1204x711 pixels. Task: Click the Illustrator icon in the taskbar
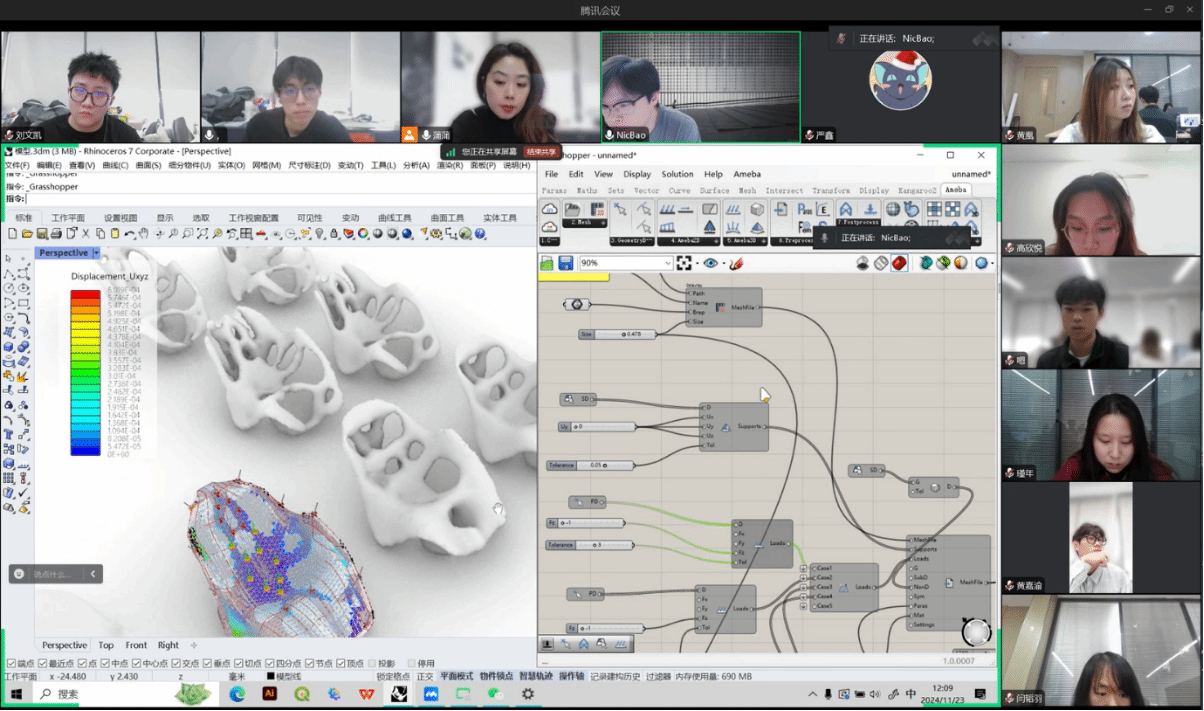269,694
